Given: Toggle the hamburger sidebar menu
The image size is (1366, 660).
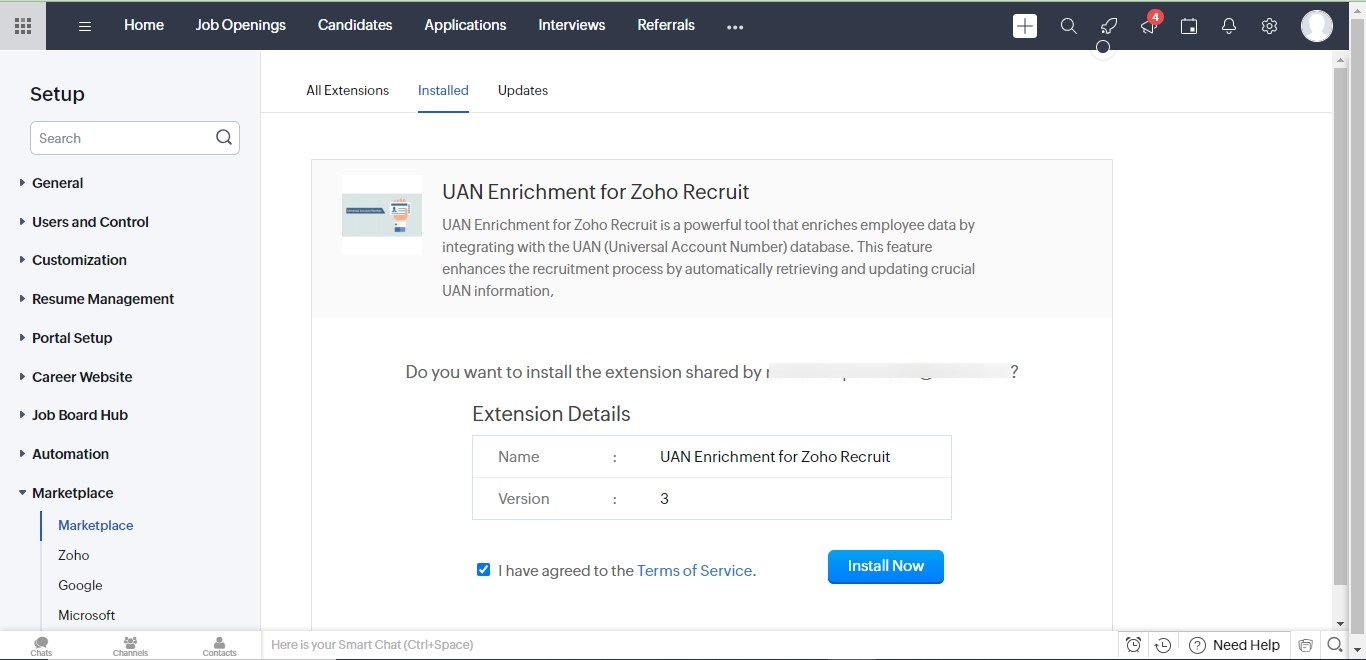Looking at the screenshot, I should tap(85, 26).
